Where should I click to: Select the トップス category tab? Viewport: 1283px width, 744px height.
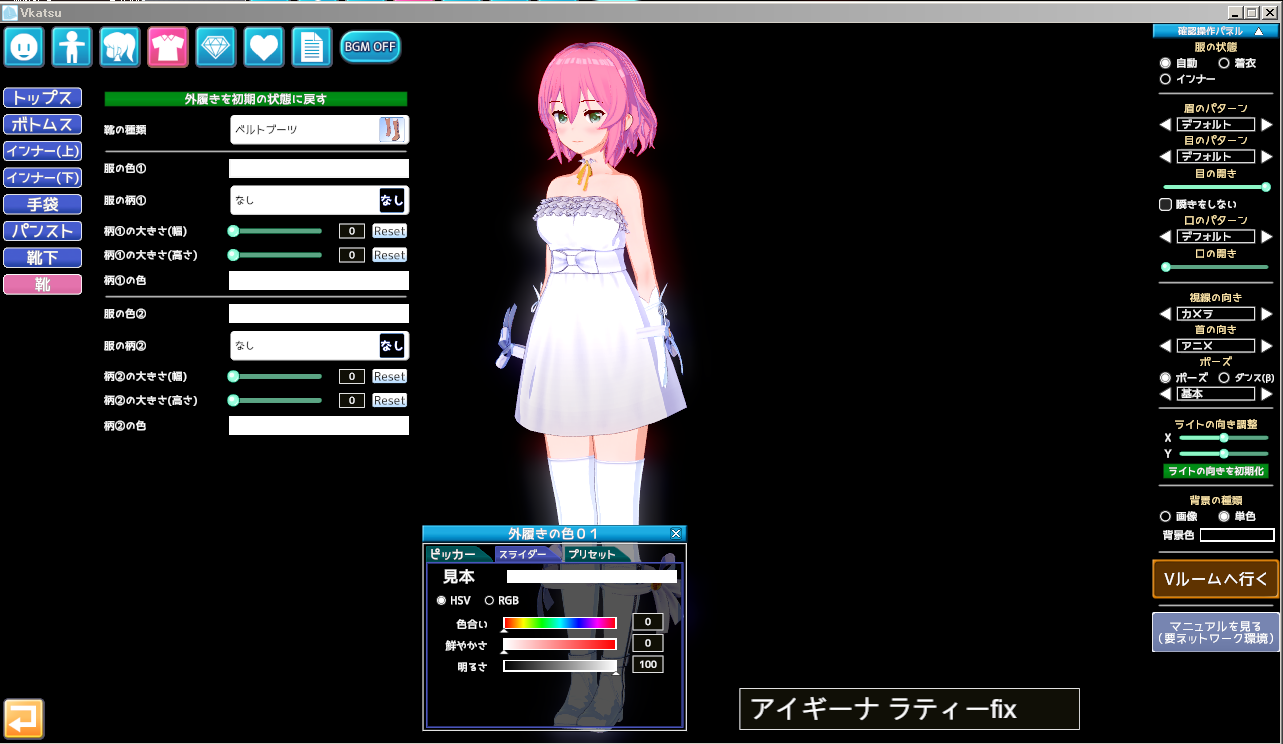42,98
